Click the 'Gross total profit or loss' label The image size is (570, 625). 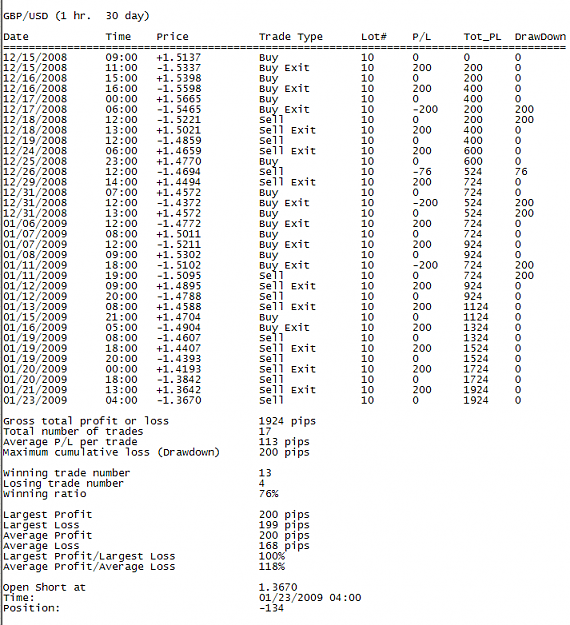[86, 421]
